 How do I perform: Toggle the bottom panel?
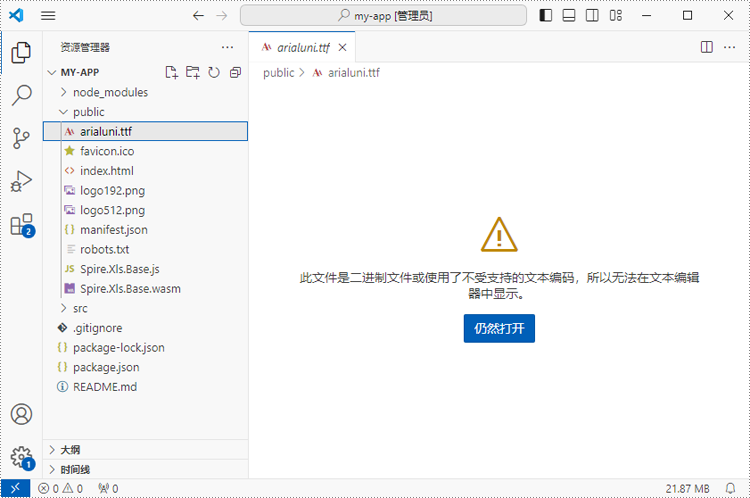coord(569,15)
